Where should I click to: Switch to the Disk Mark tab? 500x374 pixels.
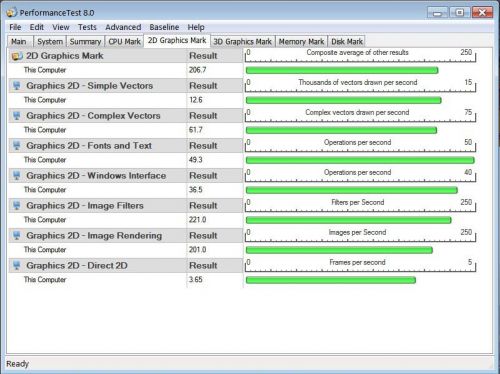click(x=347, y=42)
